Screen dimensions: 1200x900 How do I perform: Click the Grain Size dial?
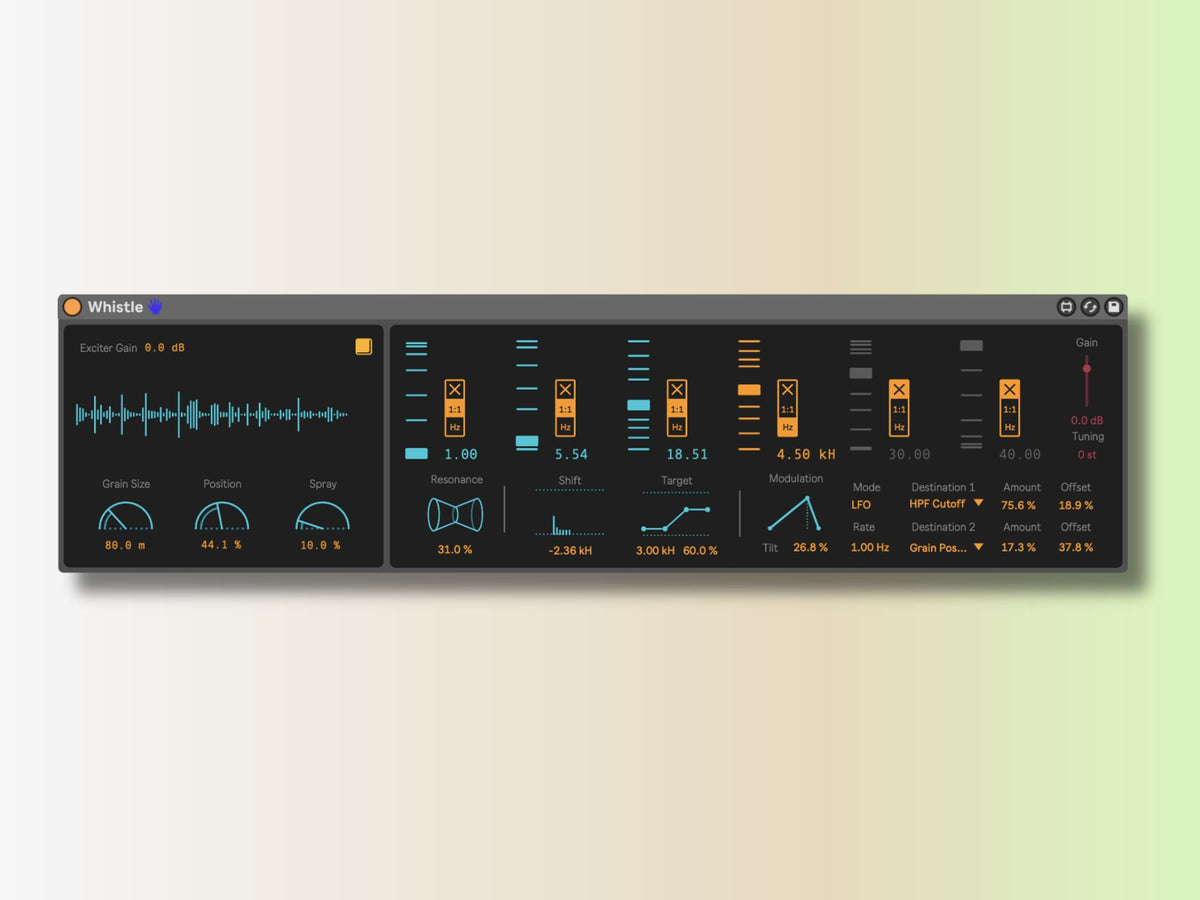click(x=126, y=516)
